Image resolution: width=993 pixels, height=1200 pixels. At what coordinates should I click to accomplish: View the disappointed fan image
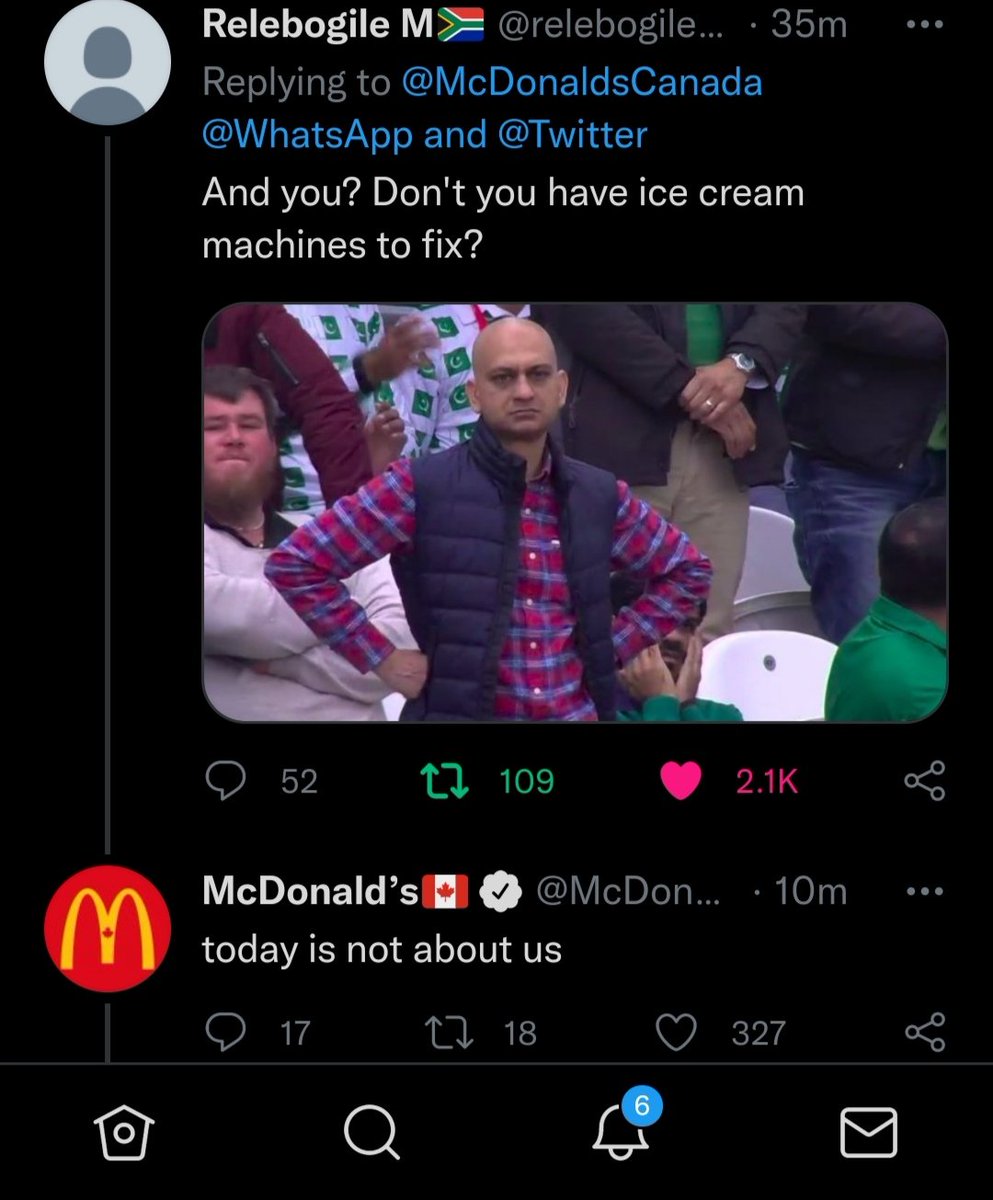point(575,512)
